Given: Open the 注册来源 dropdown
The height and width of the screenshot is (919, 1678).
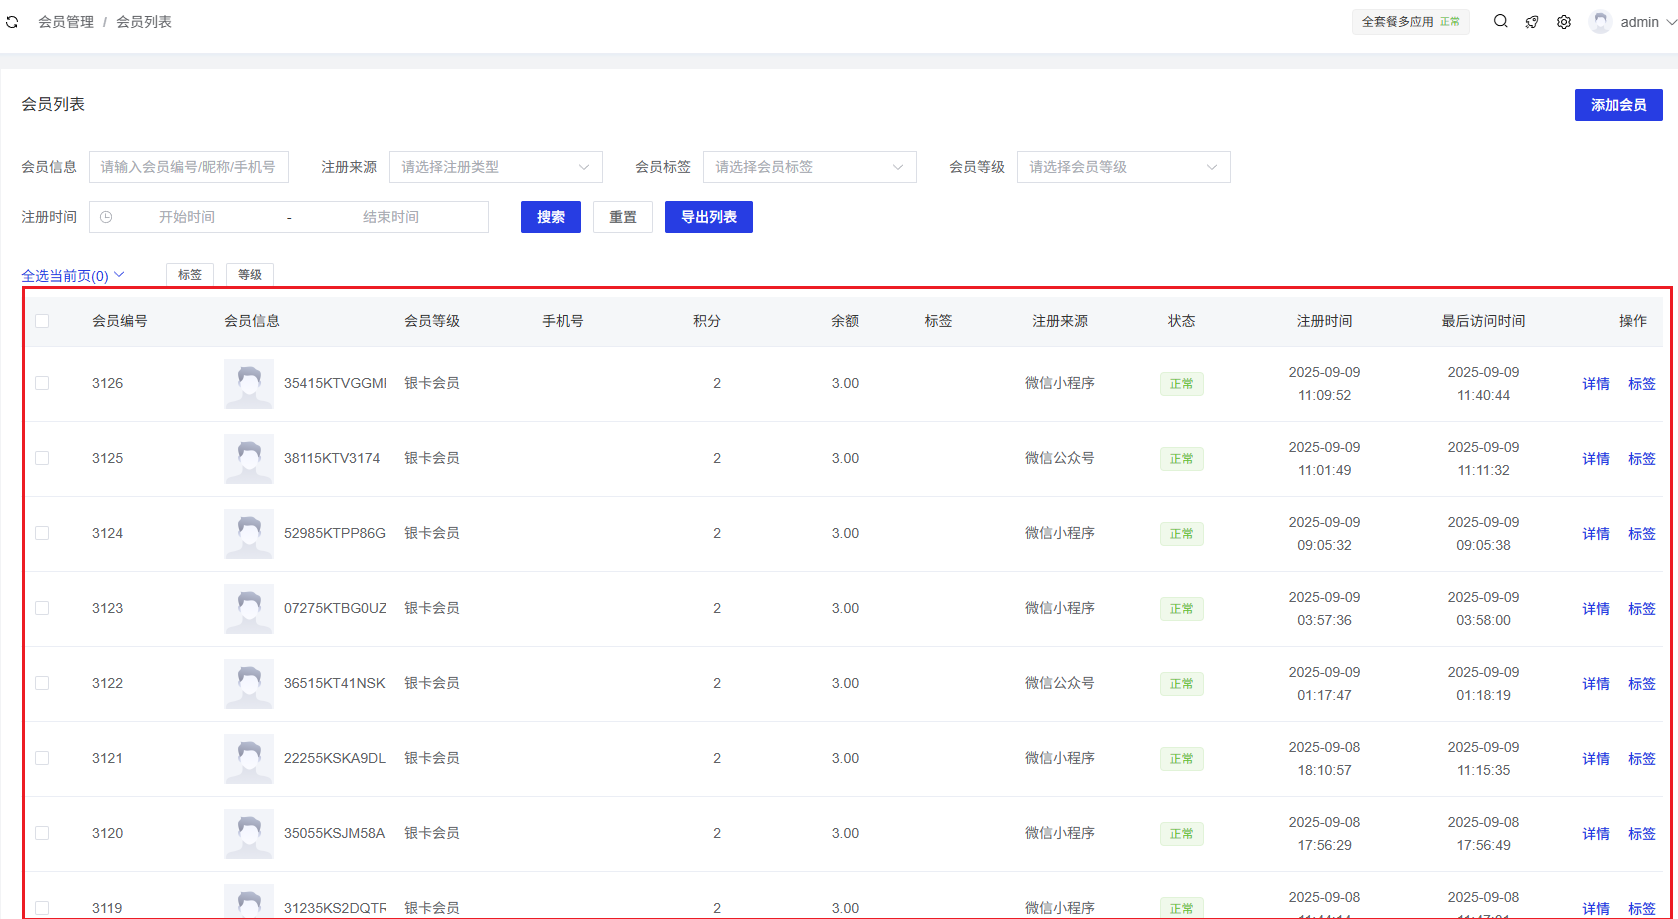Looking at the screenshot, I should (495, 167).
